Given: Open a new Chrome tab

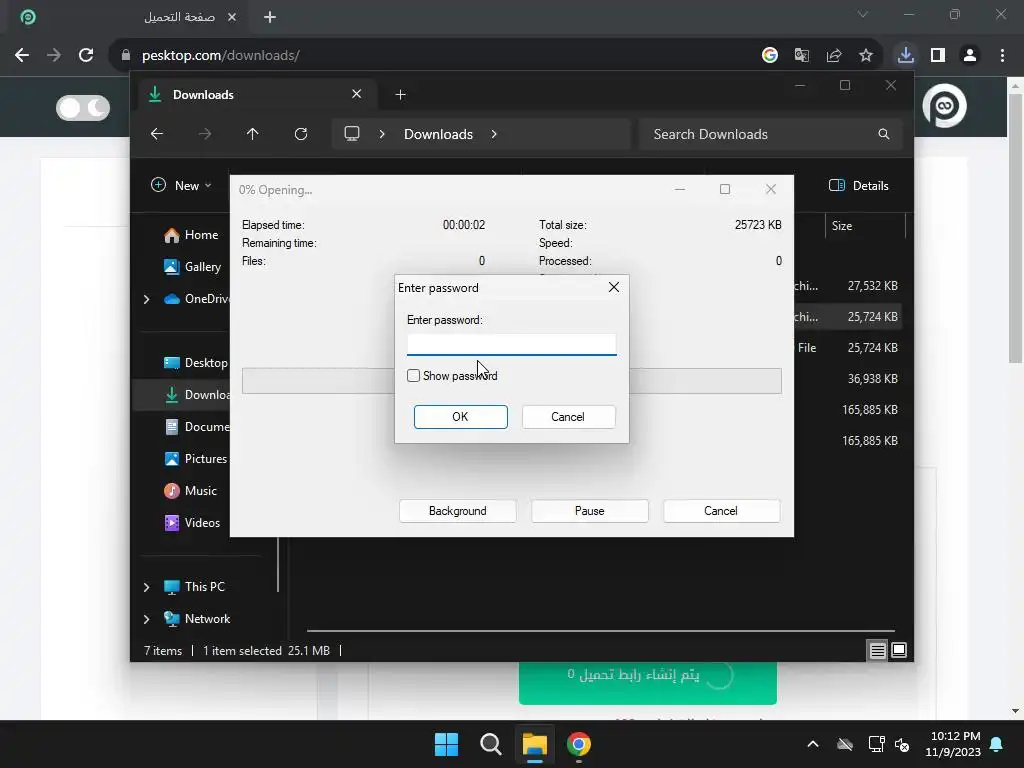Looking at the screenshot, I should [x=270, y=17].
